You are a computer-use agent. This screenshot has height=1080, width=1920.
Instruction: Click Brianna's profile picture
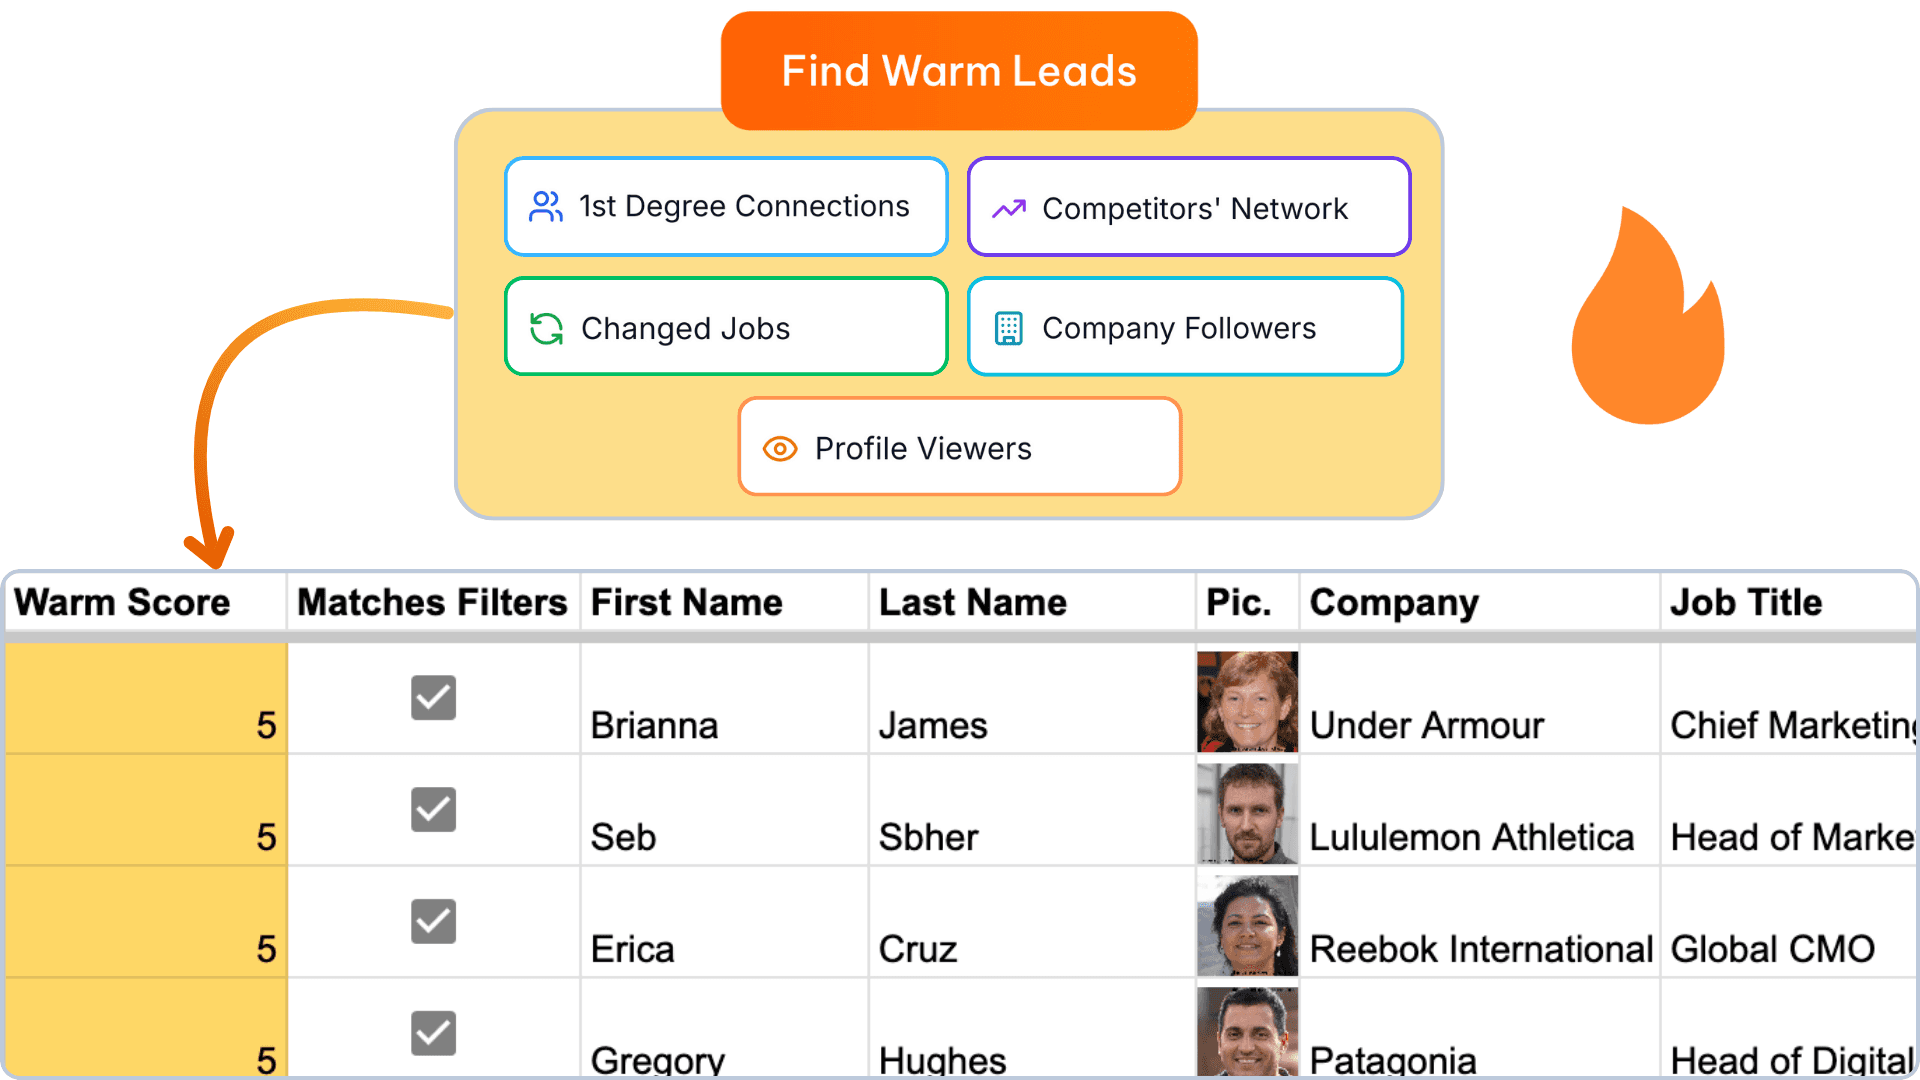click(x=1247, y=699)
